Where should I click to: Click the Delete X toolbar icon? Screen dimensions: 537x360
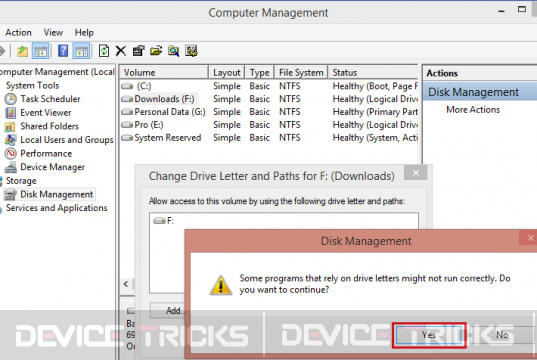click(121, 51)
